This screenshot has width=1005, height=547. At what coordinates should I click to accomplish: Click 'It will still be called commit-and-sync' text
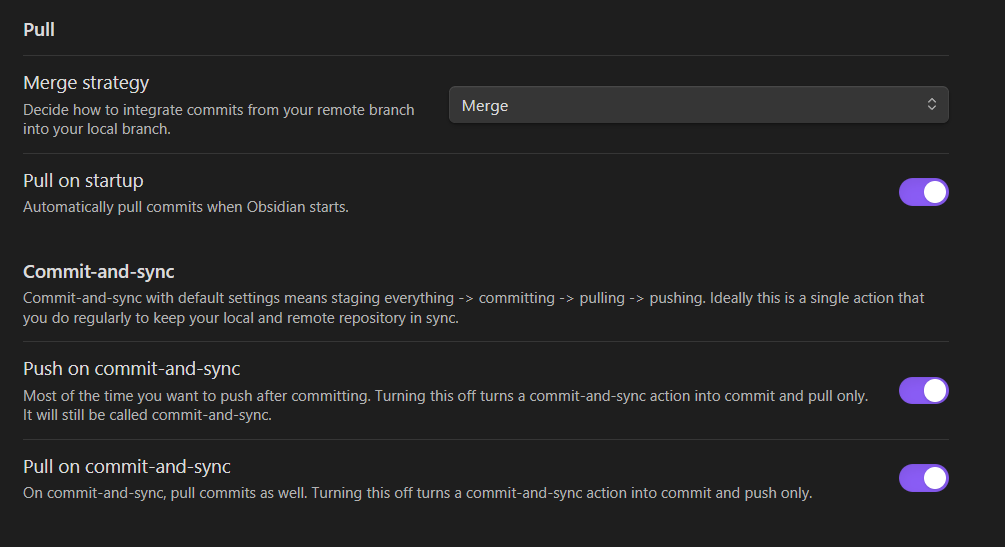pos(147,415)
